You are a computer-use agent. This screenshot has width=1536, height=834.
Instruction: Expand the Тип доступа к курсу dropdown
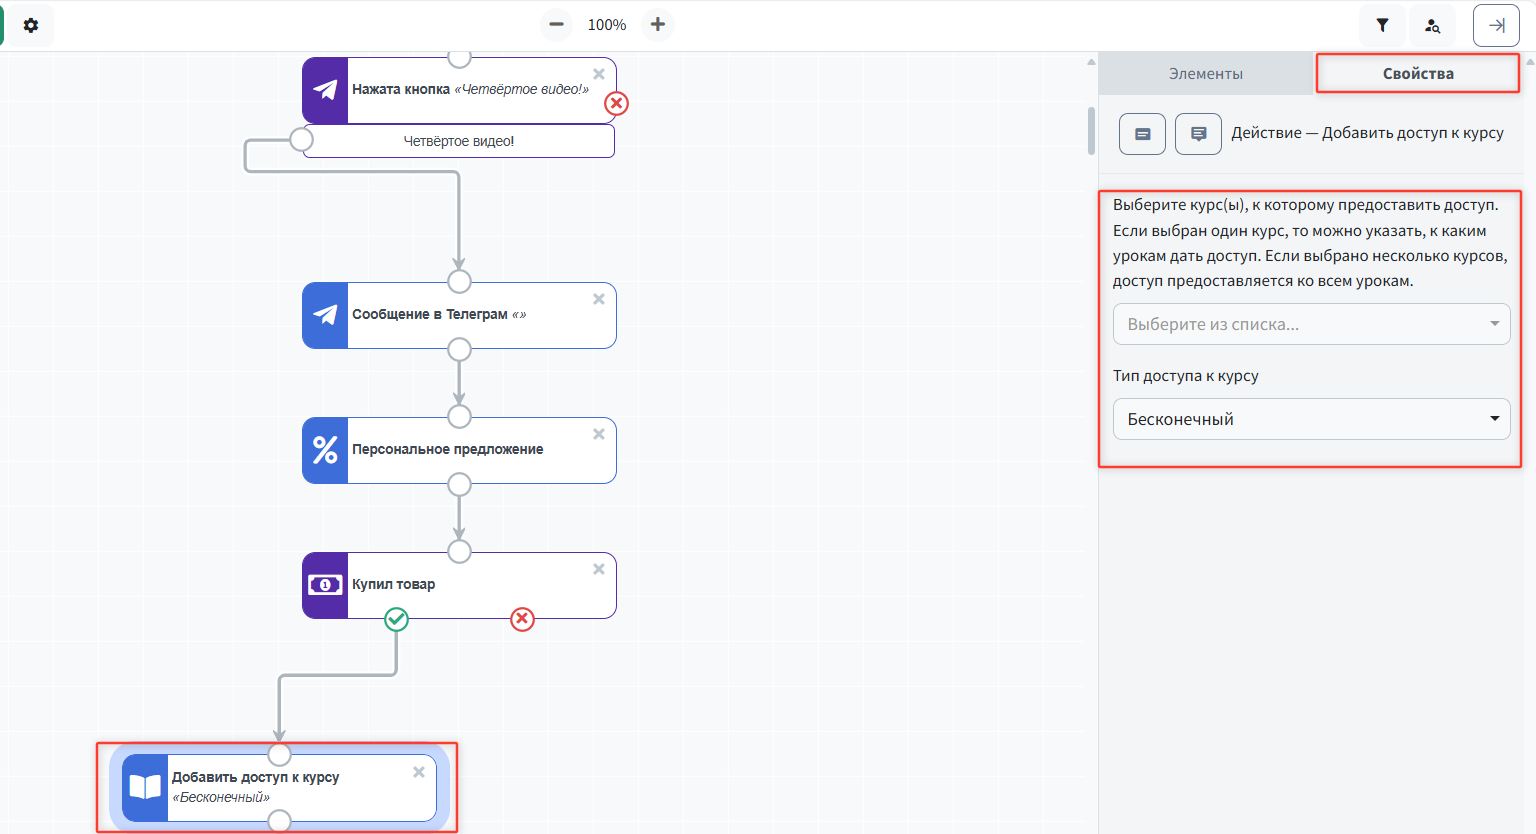click(x=1310, y=419)
